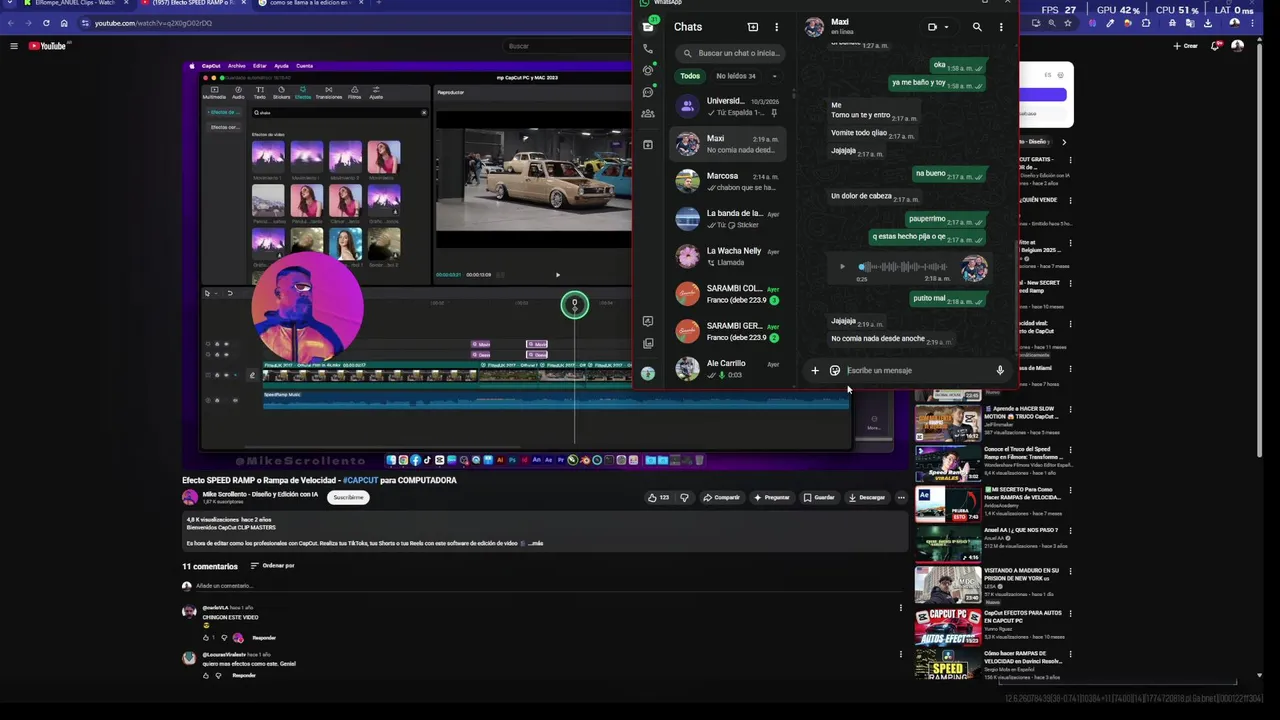Expand video description '...más'
The height and width of the screenshot is (720, 1280).
coord(535,543)
